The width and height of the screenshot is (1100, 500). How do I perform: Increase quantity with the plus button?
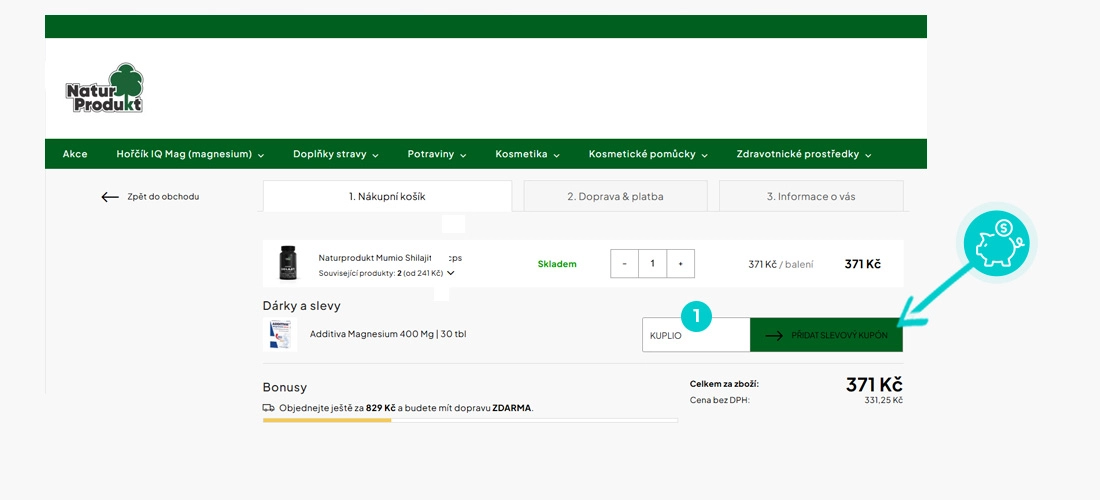[680, 264]
